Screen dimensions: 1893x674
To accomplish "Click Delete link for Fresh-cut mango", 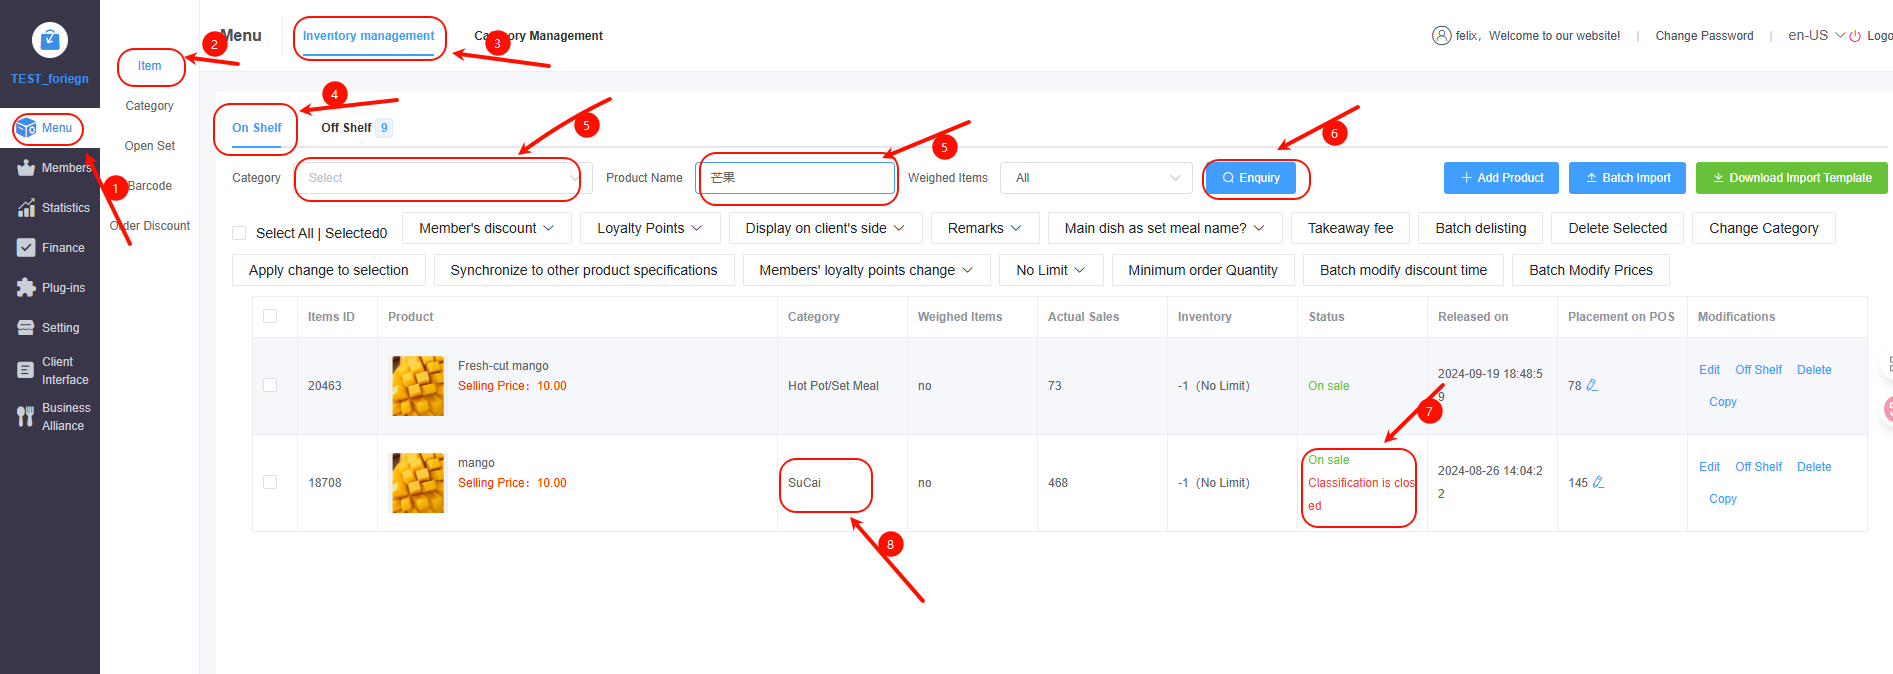I will [1813, 370].
